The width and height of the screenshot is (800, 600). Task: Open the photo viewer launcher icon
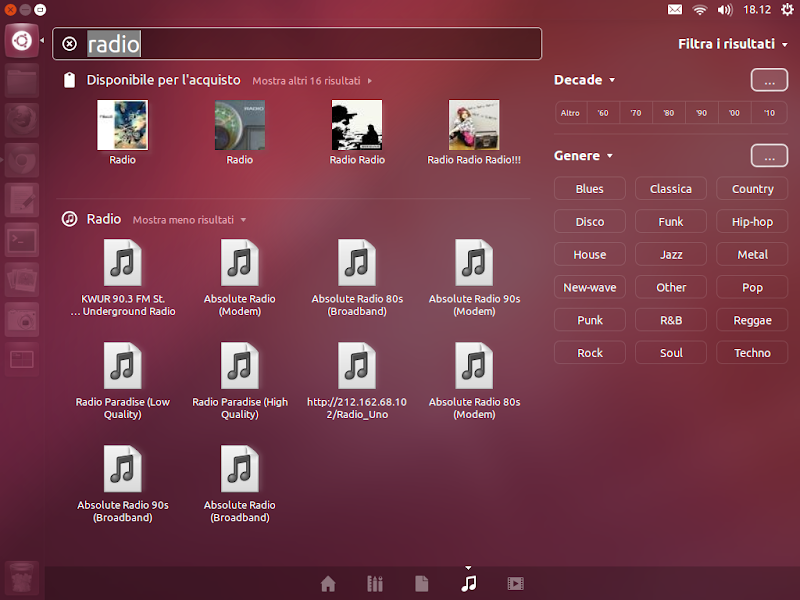pyautogui.click(x=21, y=280)
